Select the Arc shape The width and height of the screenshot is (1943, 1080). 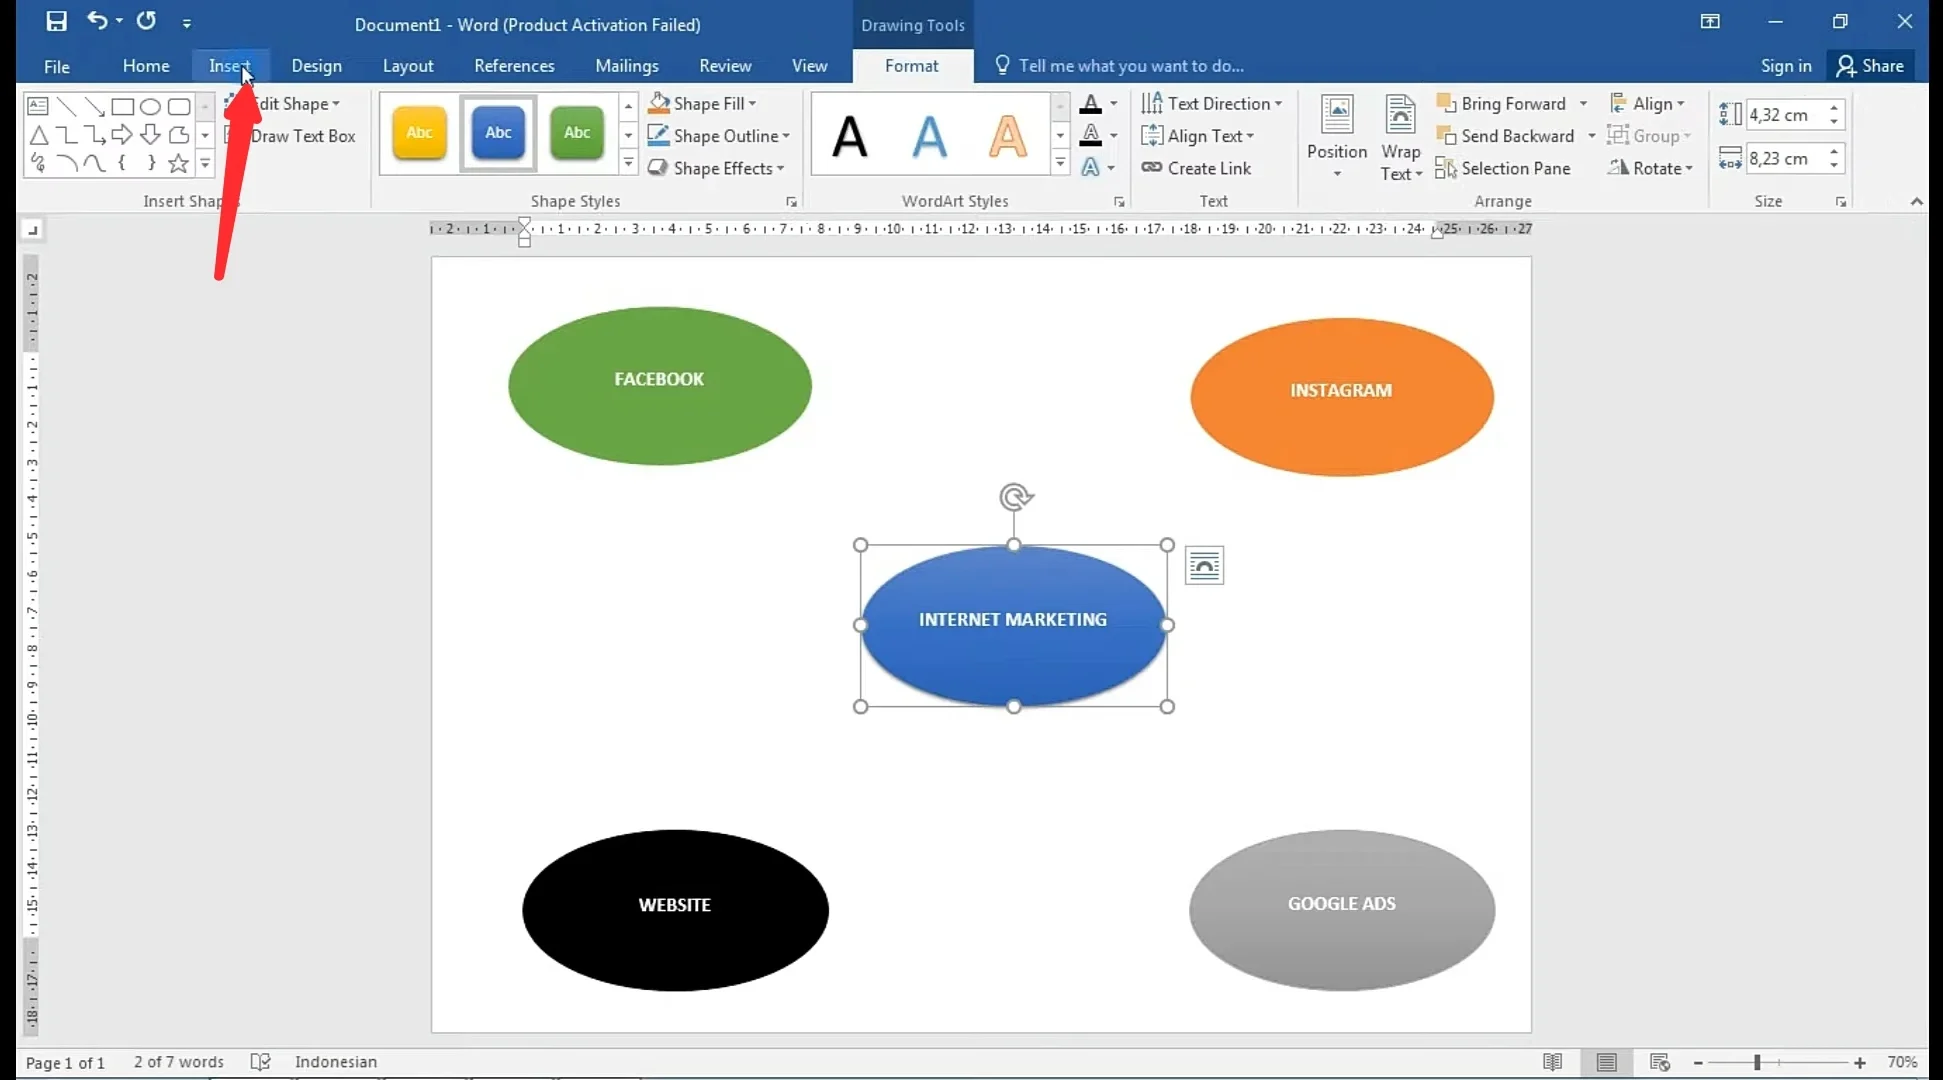click(x=66, y=163)
